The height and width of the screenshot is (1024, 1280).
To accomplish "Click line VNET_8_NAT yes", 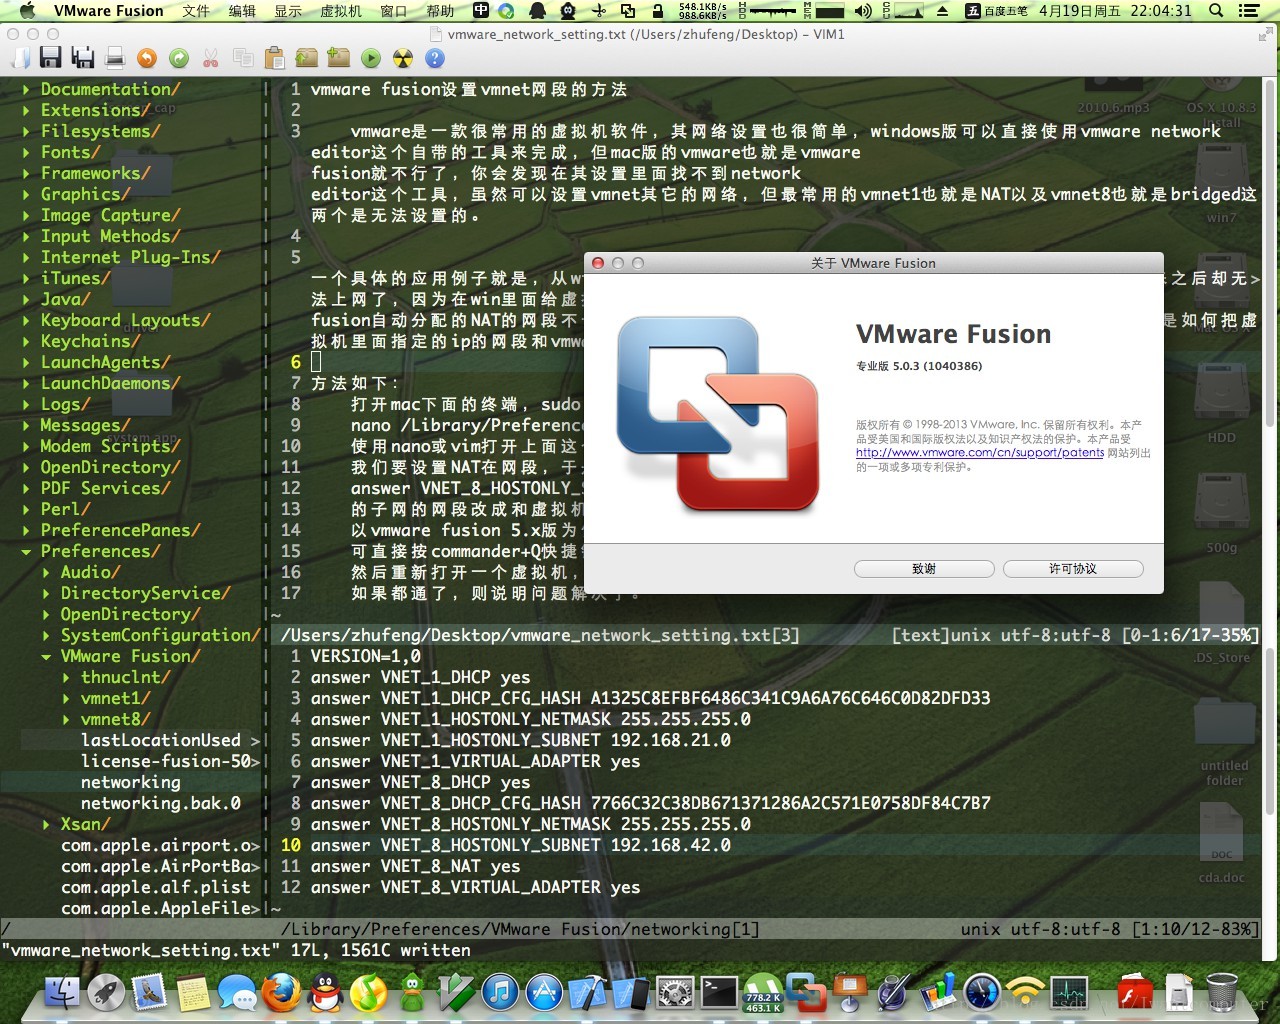I will pos(416,866).
